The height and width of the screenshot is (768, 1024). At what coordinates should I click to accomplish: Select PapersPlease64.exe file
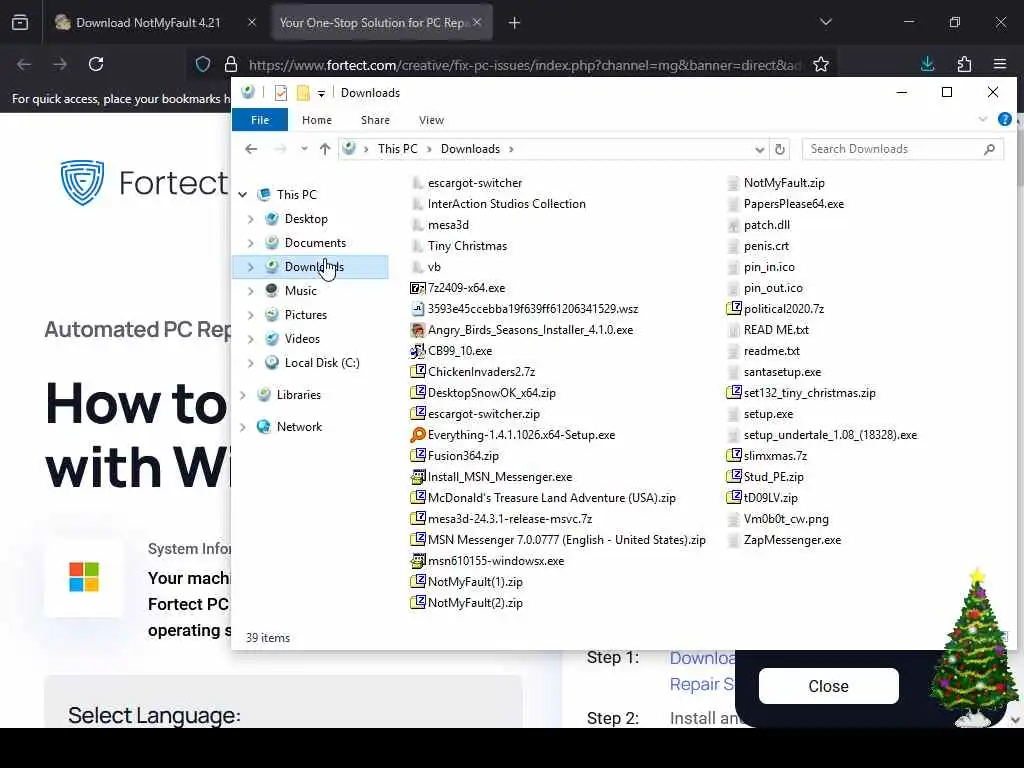785,204
